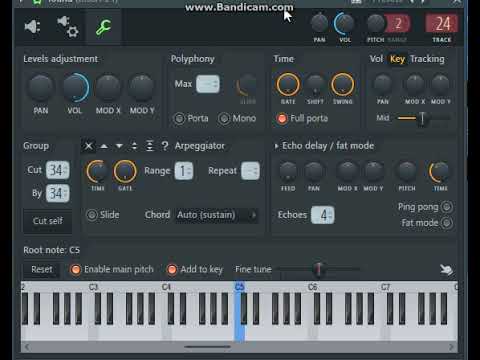Click the Fine tune slider handle

click(x=318, y=269)
